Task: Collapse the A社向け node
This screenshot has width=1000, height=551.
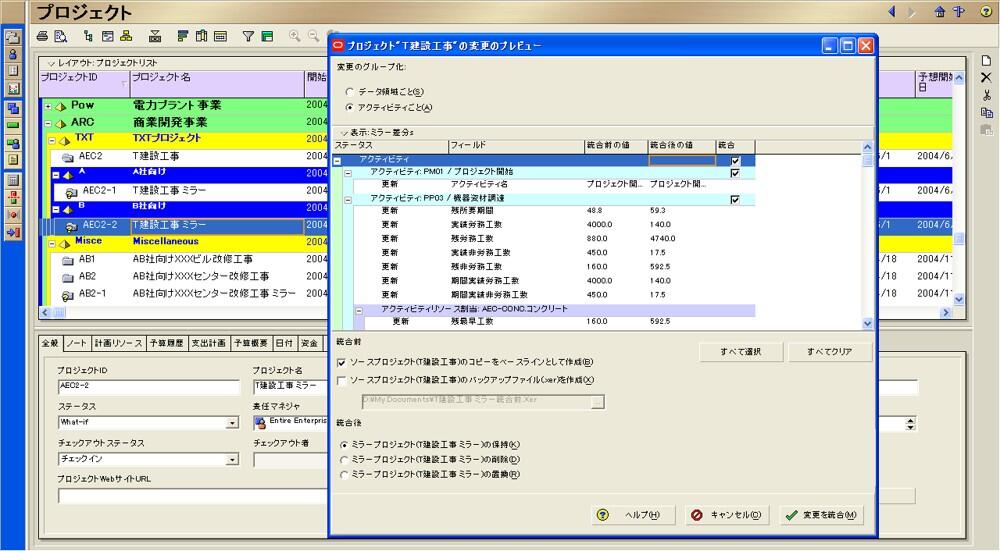Action: click(56, 175)
